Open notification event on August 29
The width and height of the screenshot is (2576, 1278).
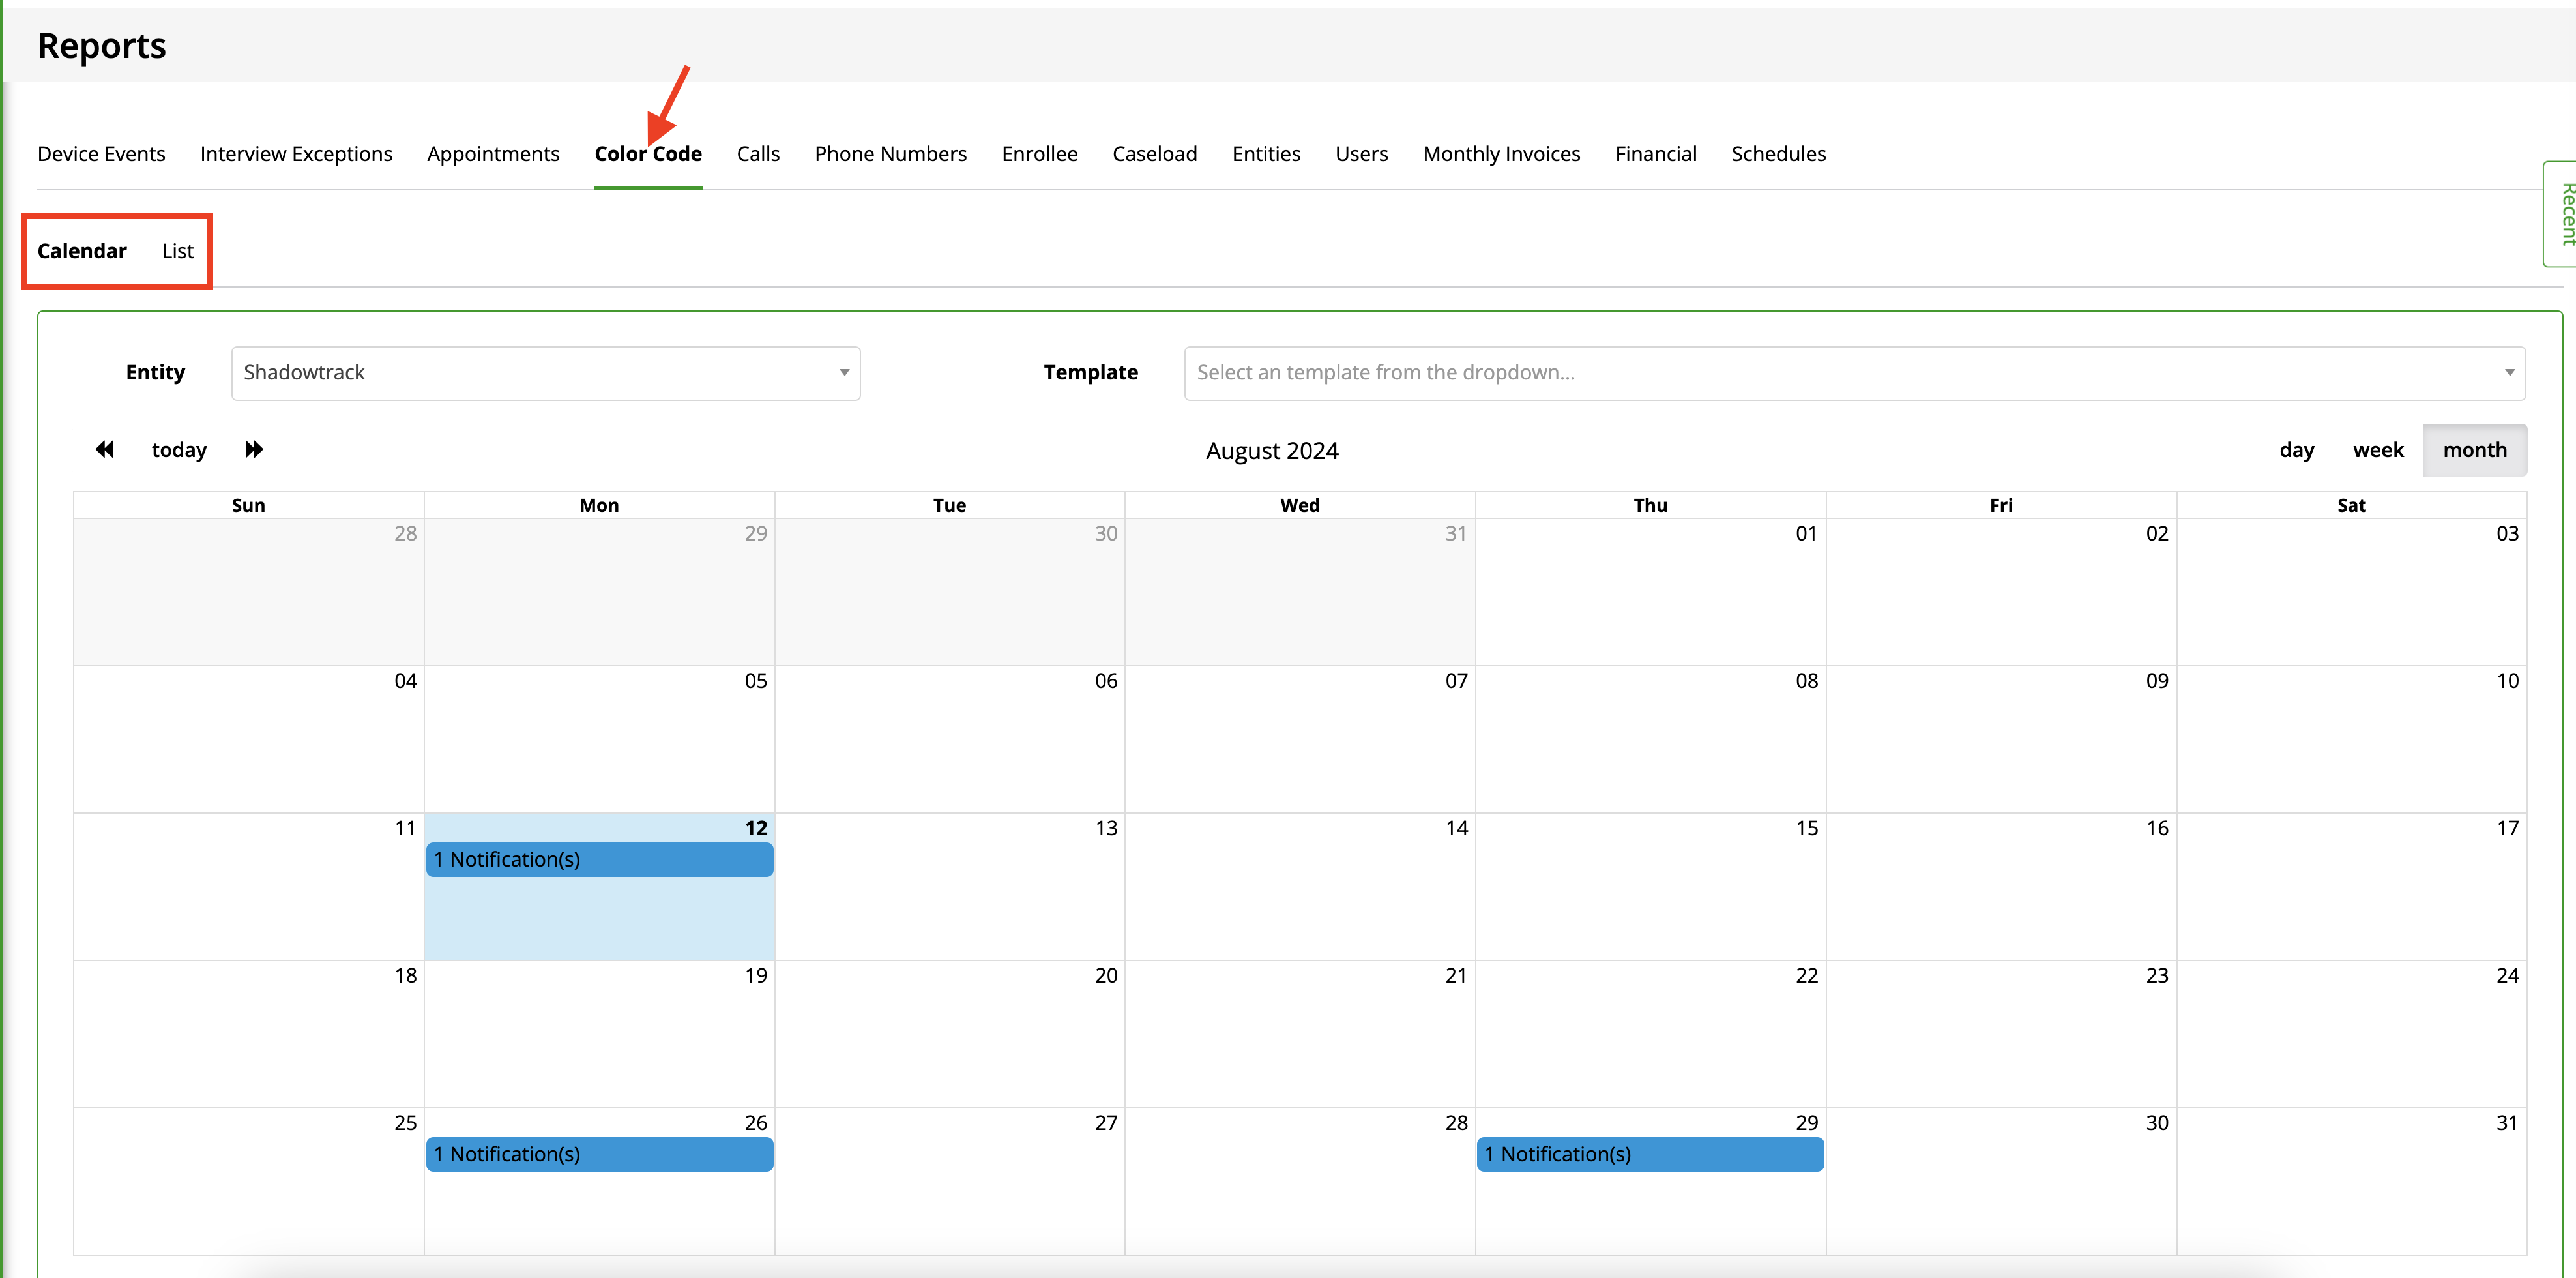(x=1650, y=1154)
